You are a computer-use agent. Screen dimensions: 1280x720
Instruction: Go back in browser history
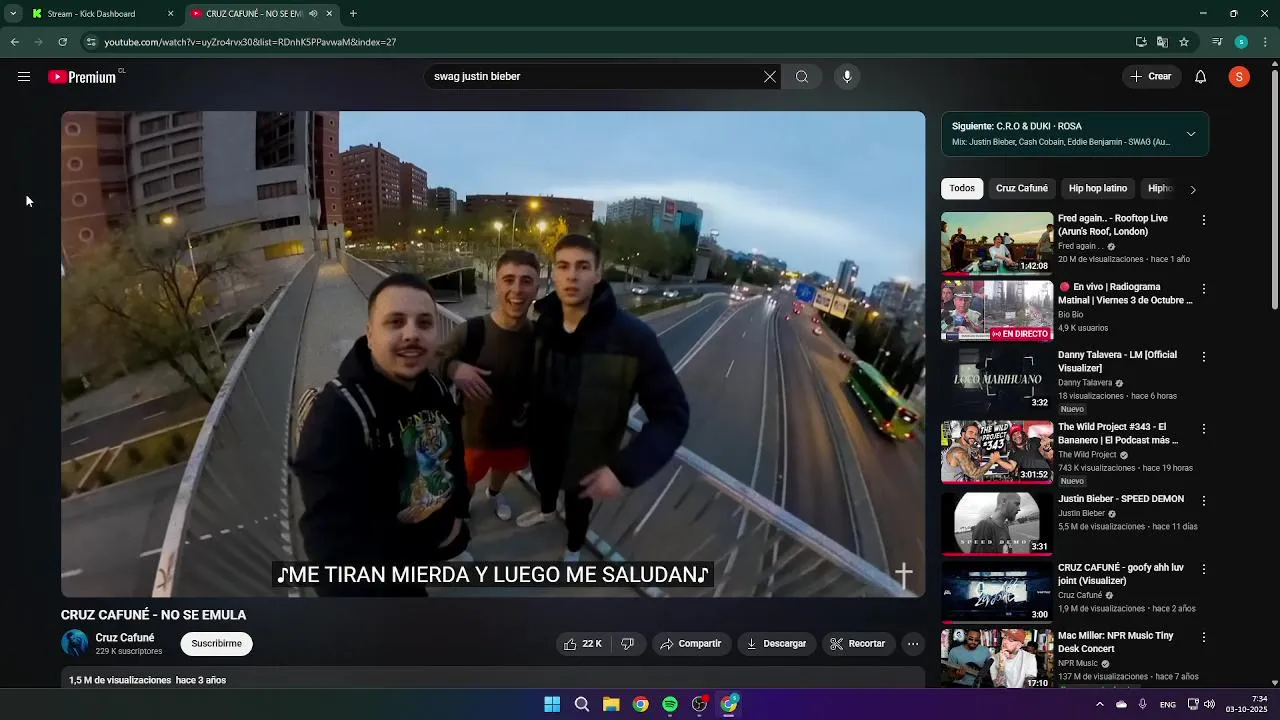[14, 42]
